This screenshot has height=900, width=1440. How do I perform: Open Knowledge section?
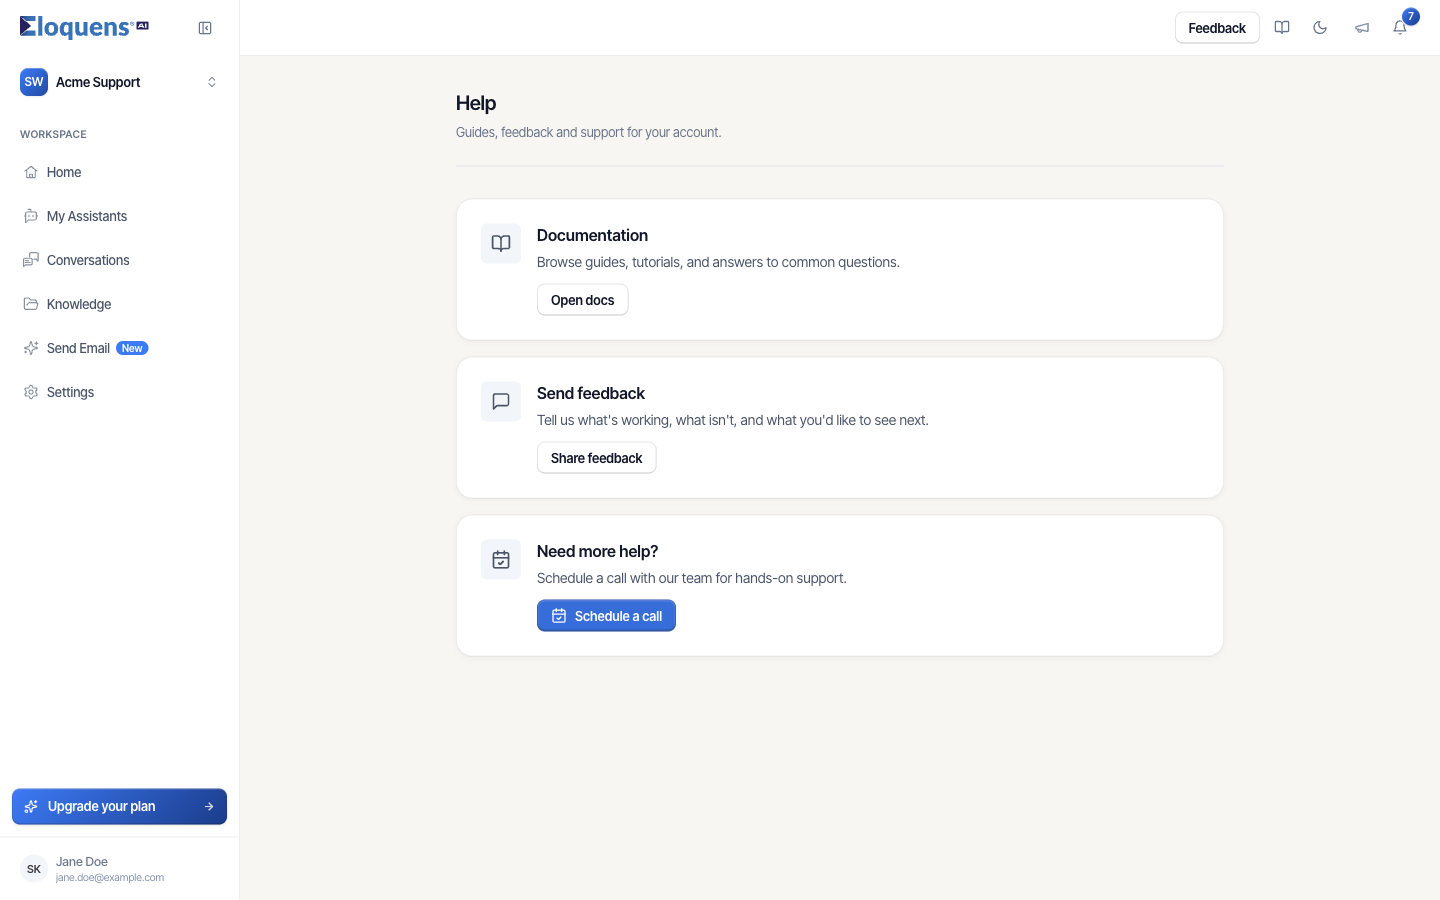(119, 304)
